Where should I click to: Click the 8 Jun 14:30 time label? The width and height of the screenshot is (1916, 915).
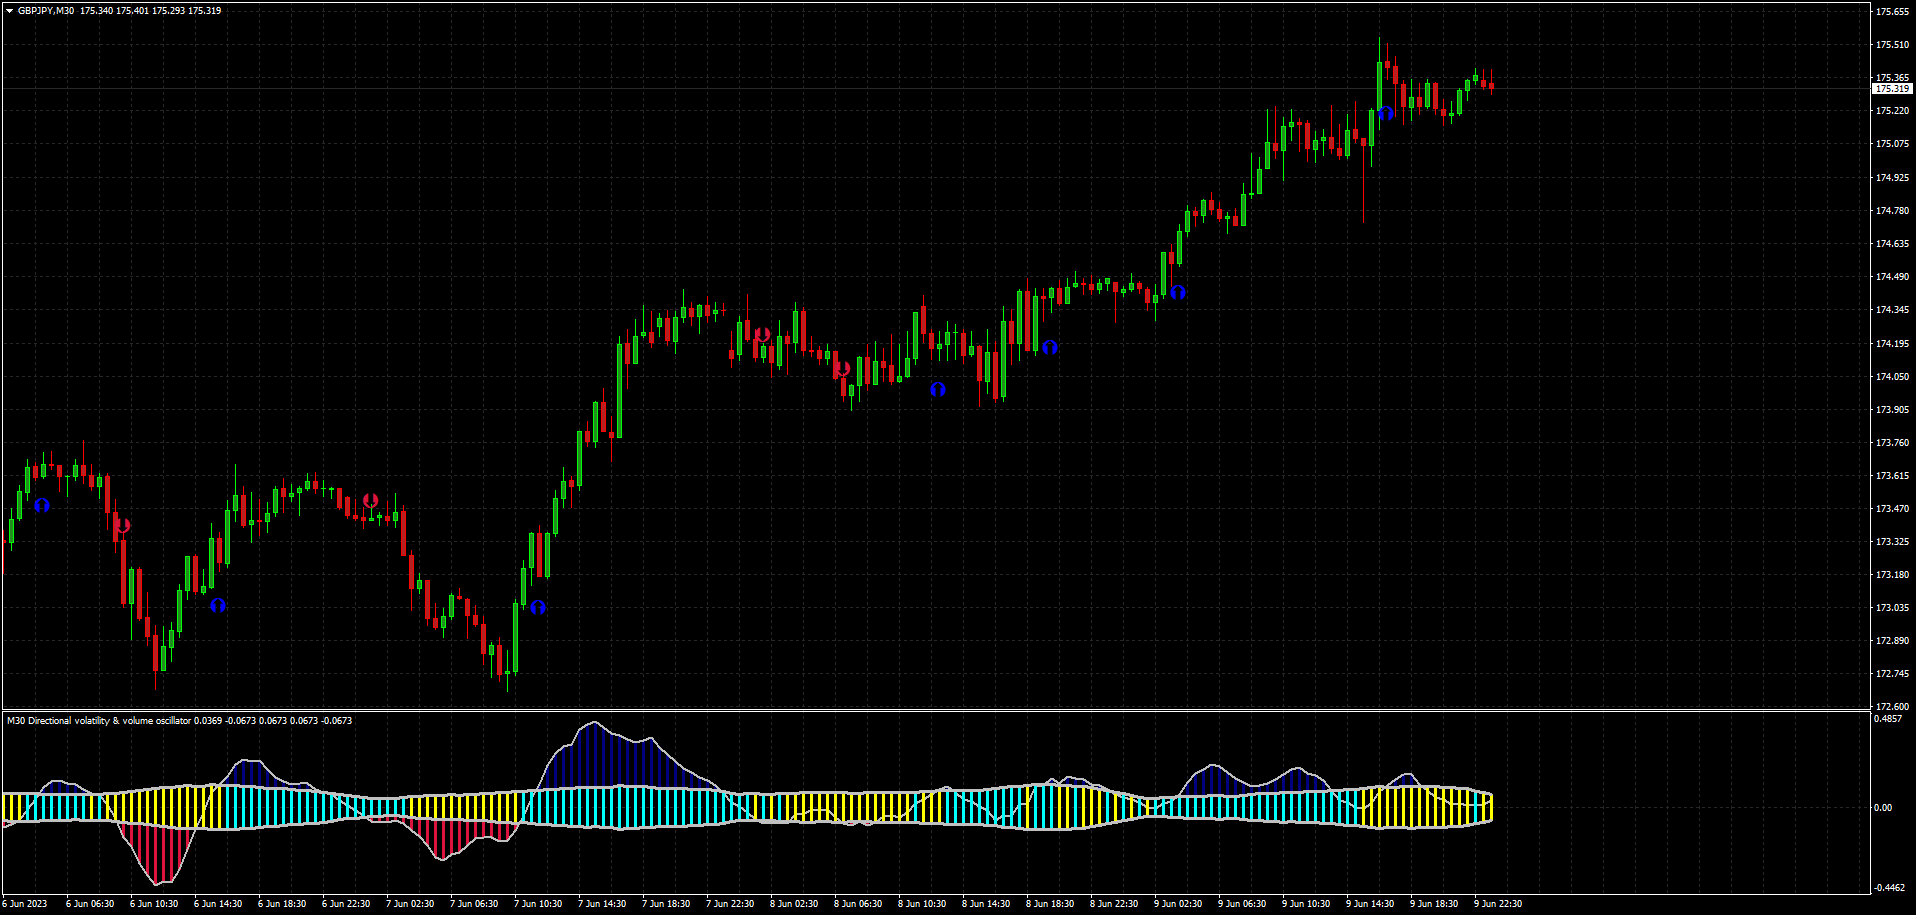[x=986, y=904]
